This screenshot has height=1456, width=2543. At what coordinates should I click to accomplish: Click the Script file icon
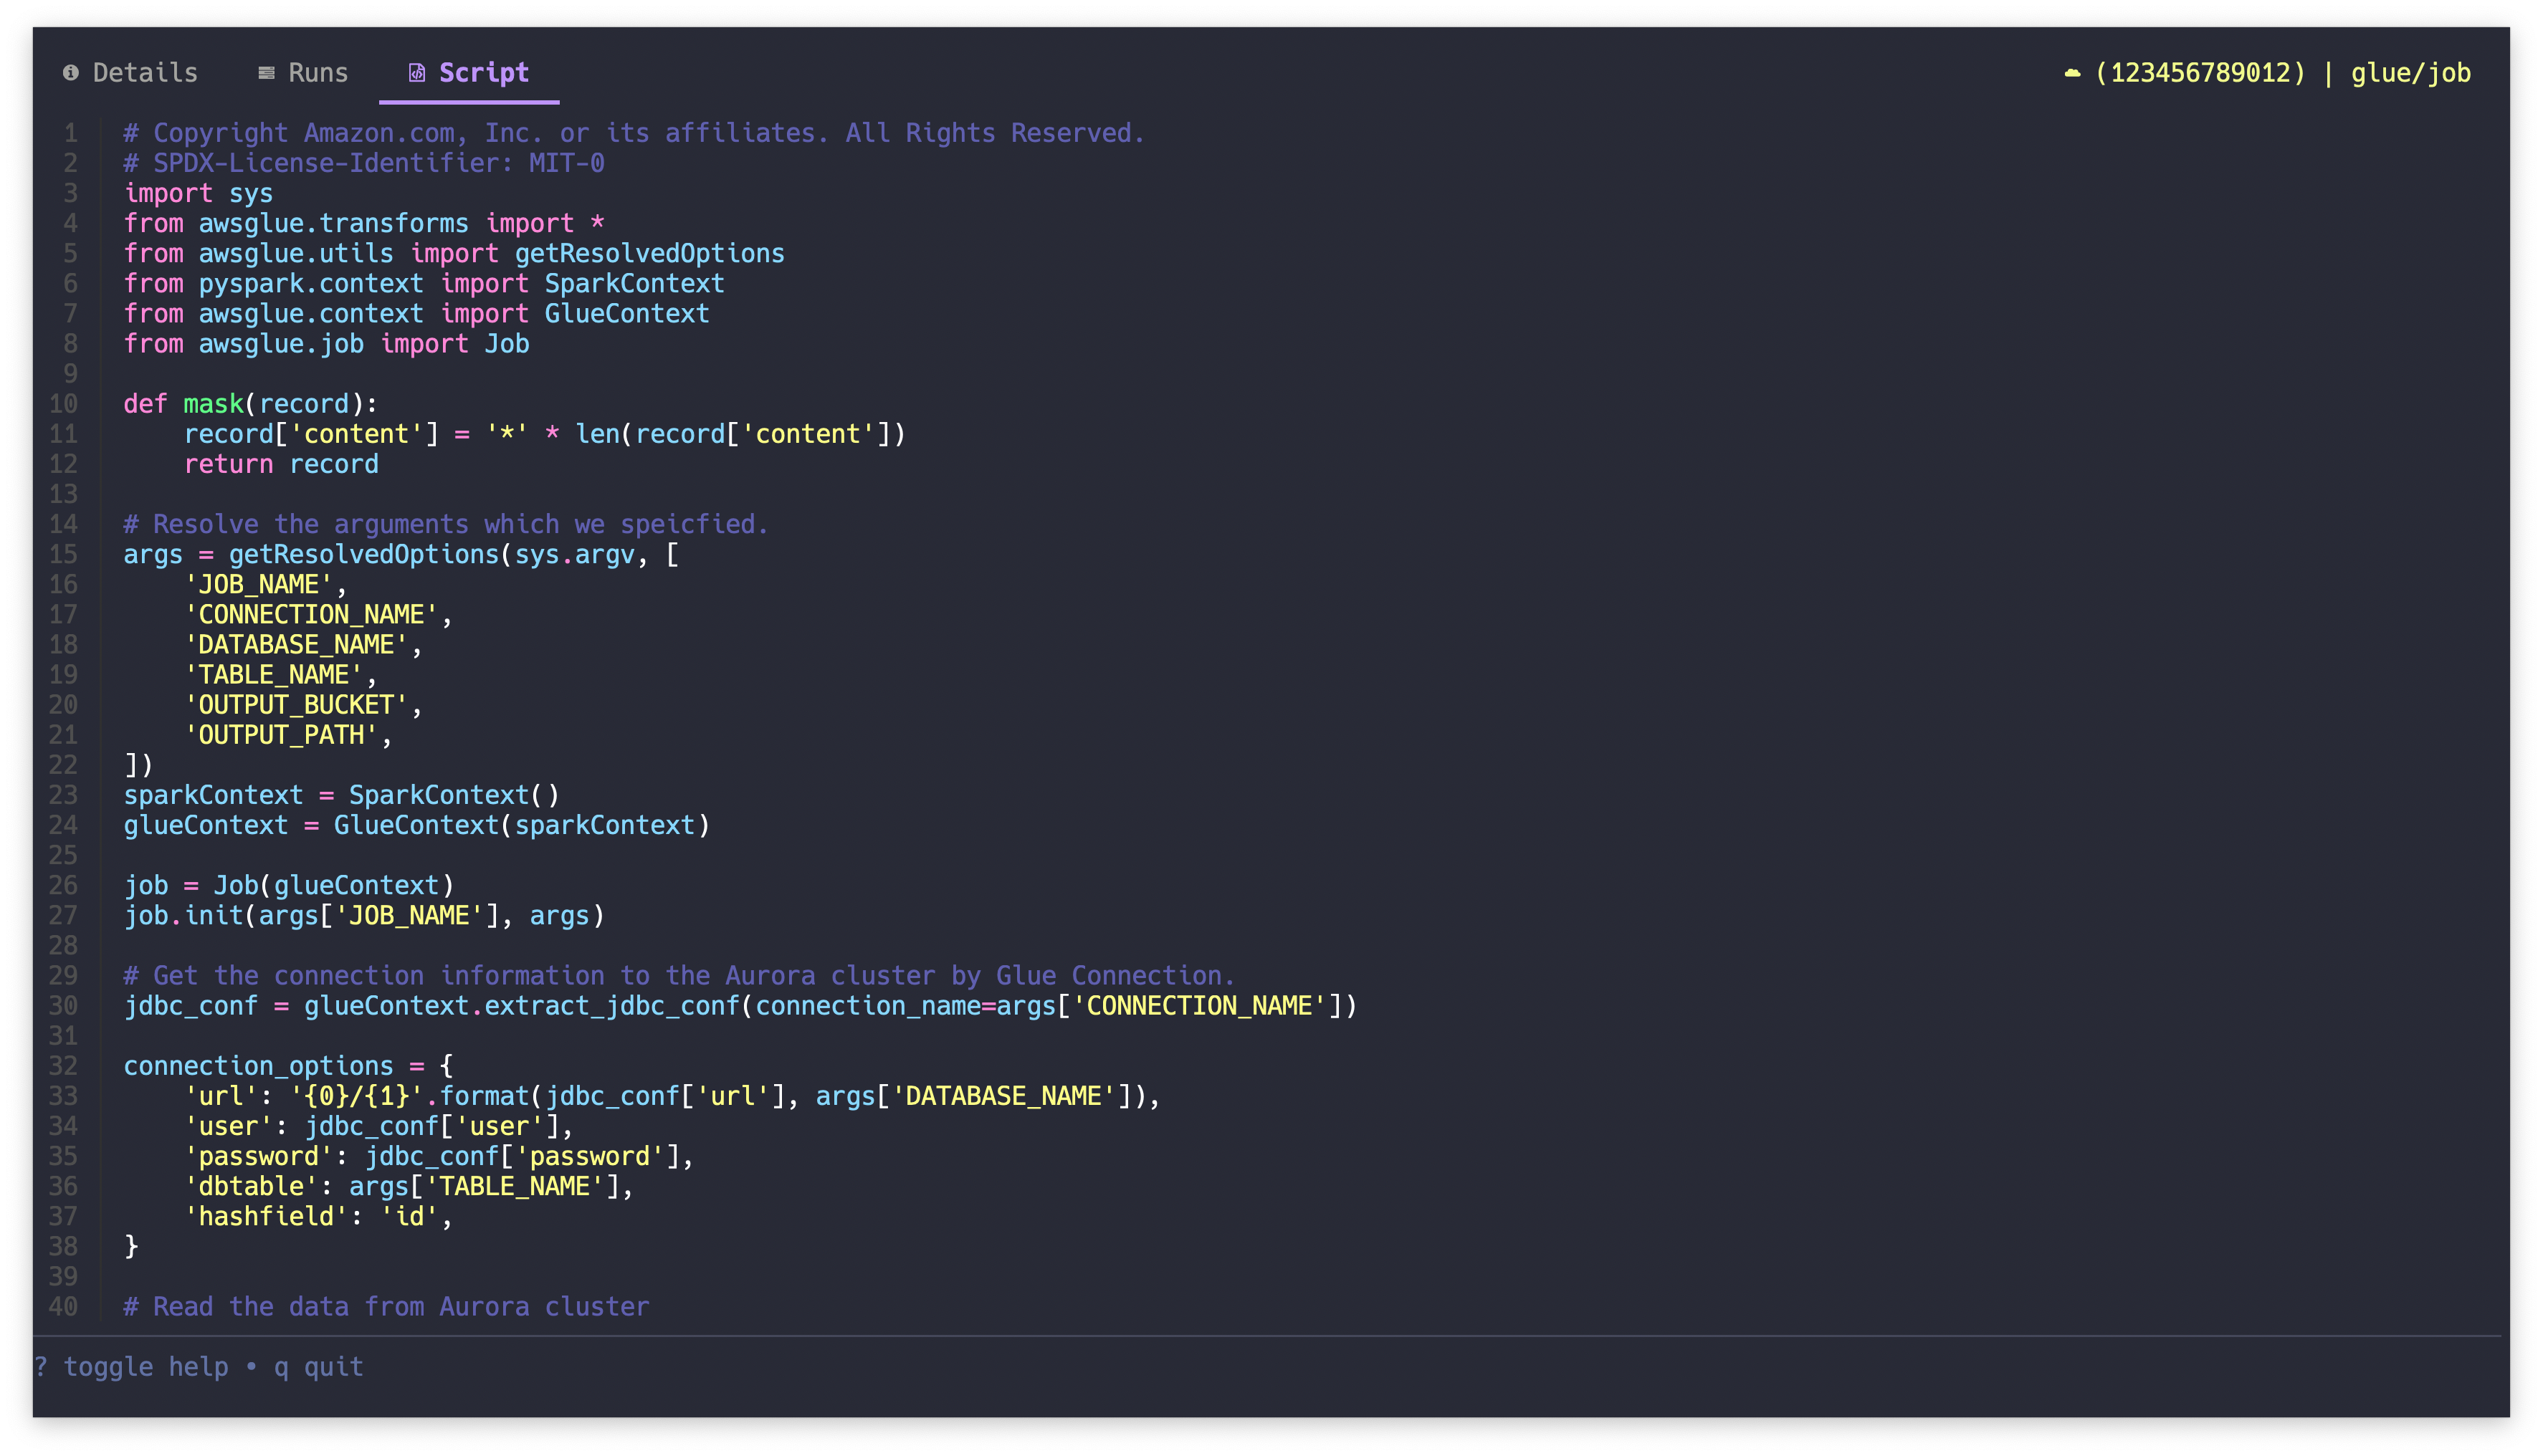(x=417, y=73)
